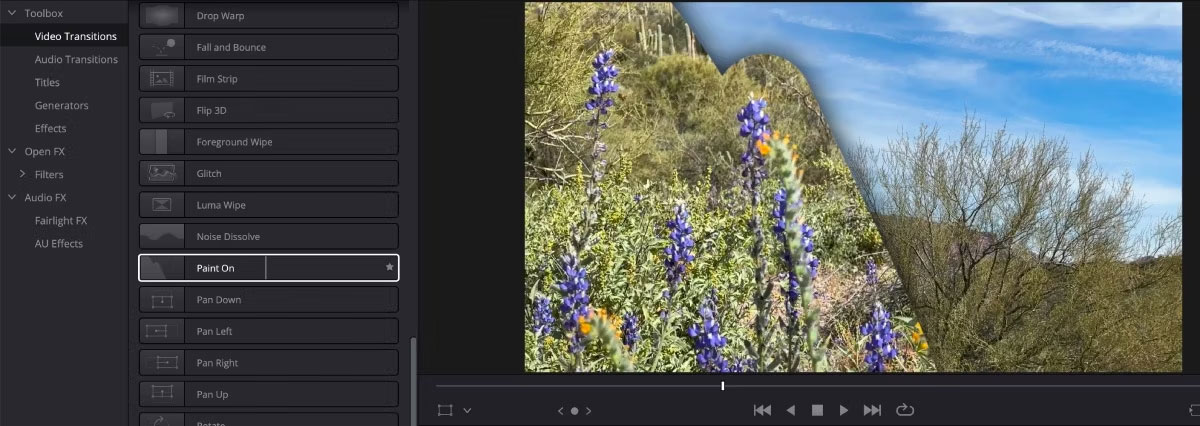Jump to last frame
1200x426 pixels.
coord(872,410)
